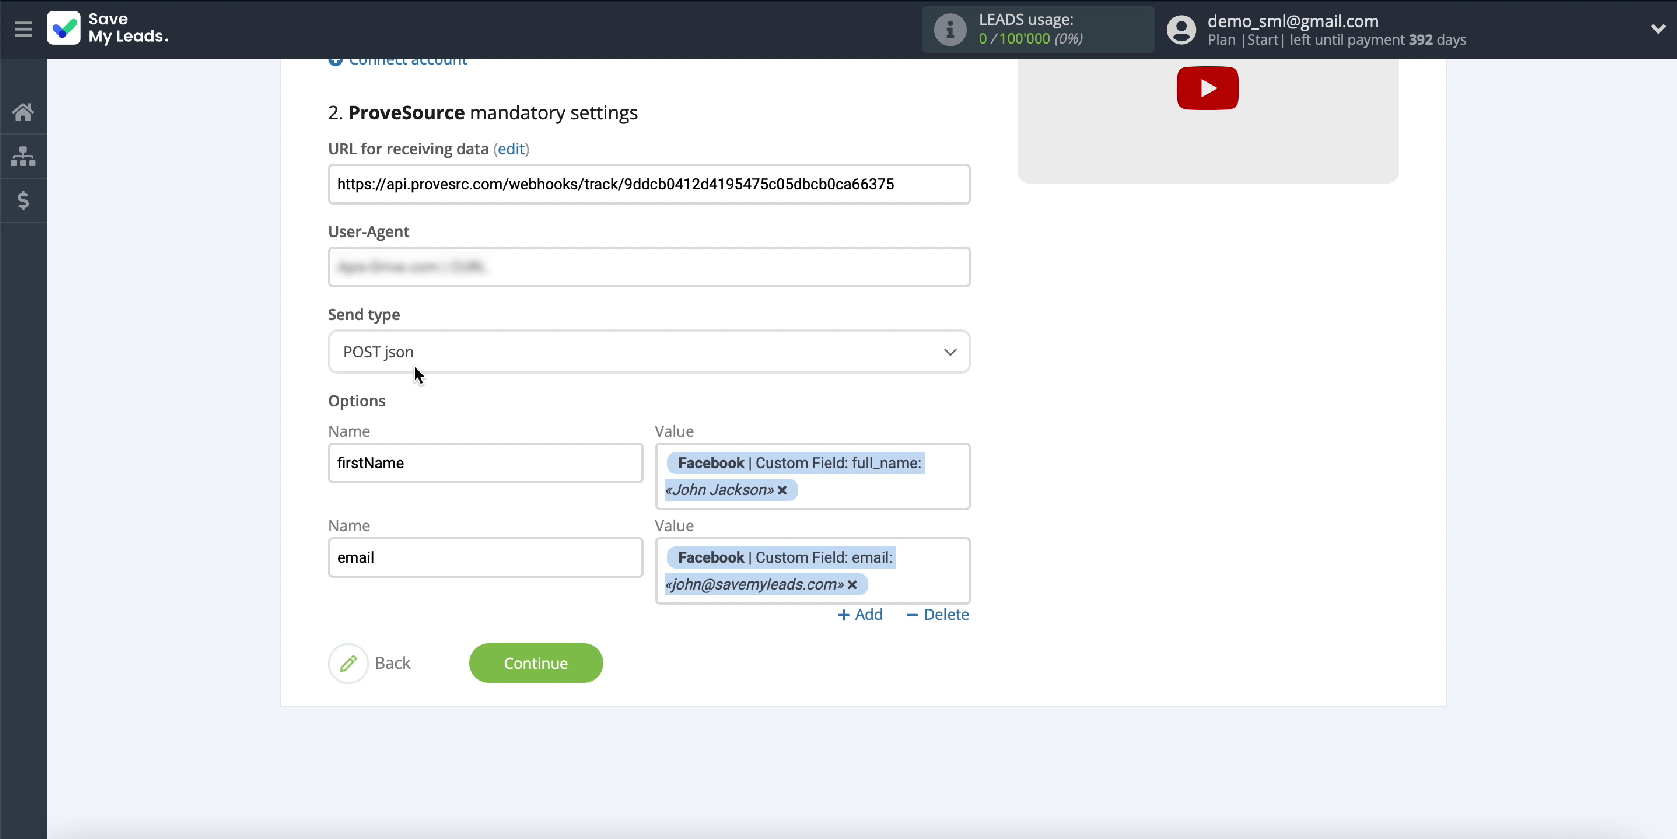Open the billing dollar sidebar icon
Viewport: 1677px width, 839px height.
pyautogui.click(x=23, y=200)
